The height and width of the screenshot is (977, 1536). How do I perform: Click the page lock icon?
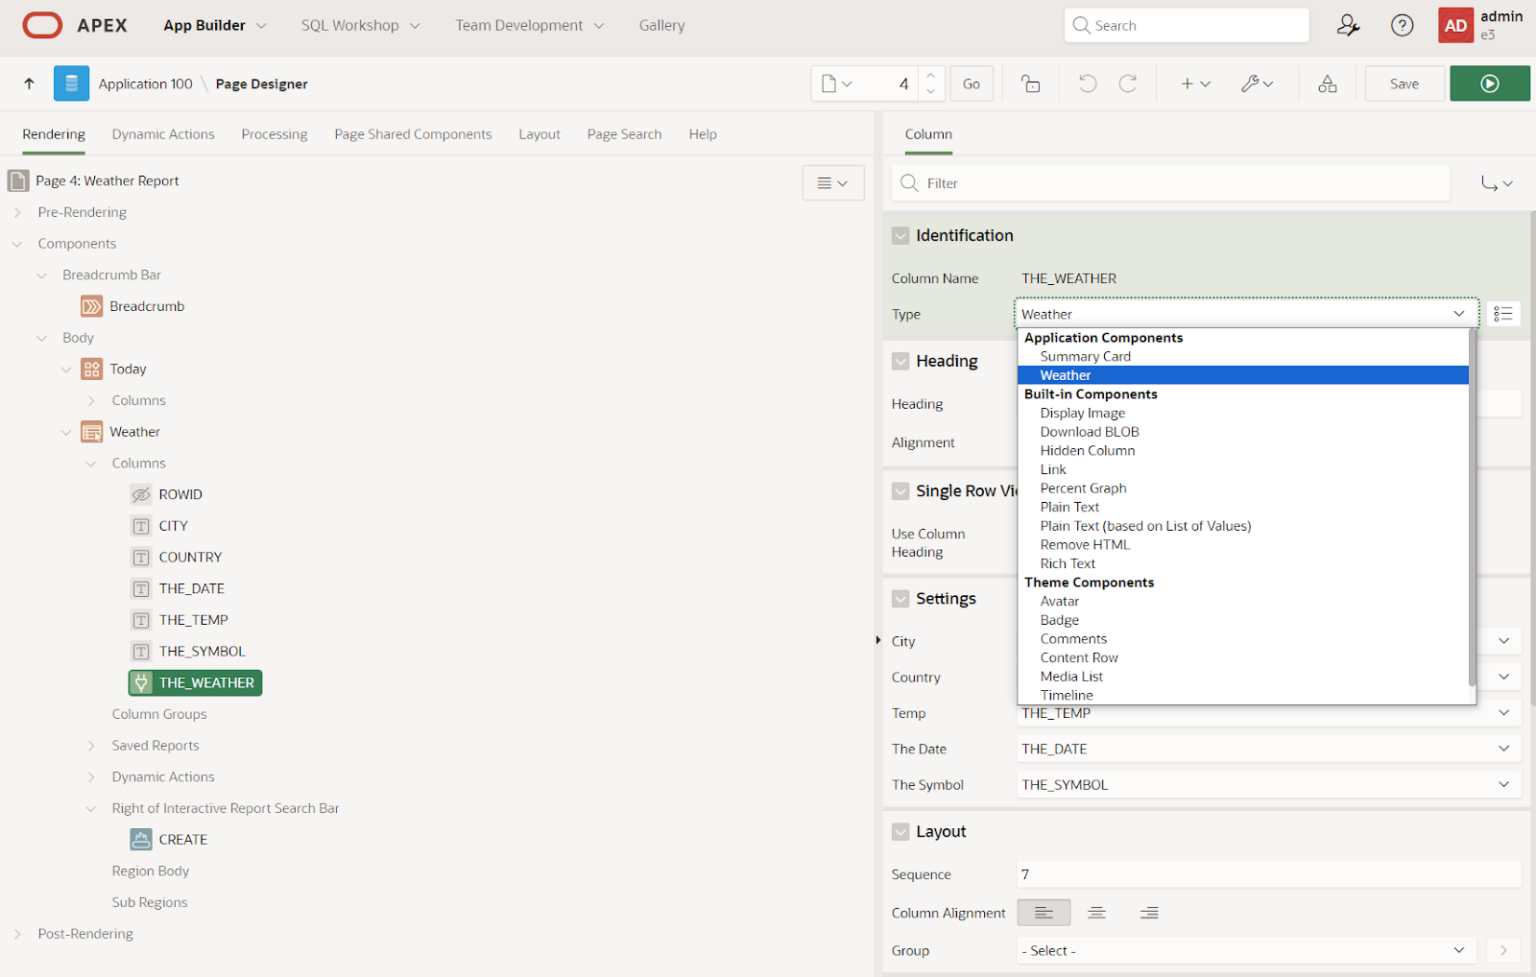click(x=1030, y=84)
